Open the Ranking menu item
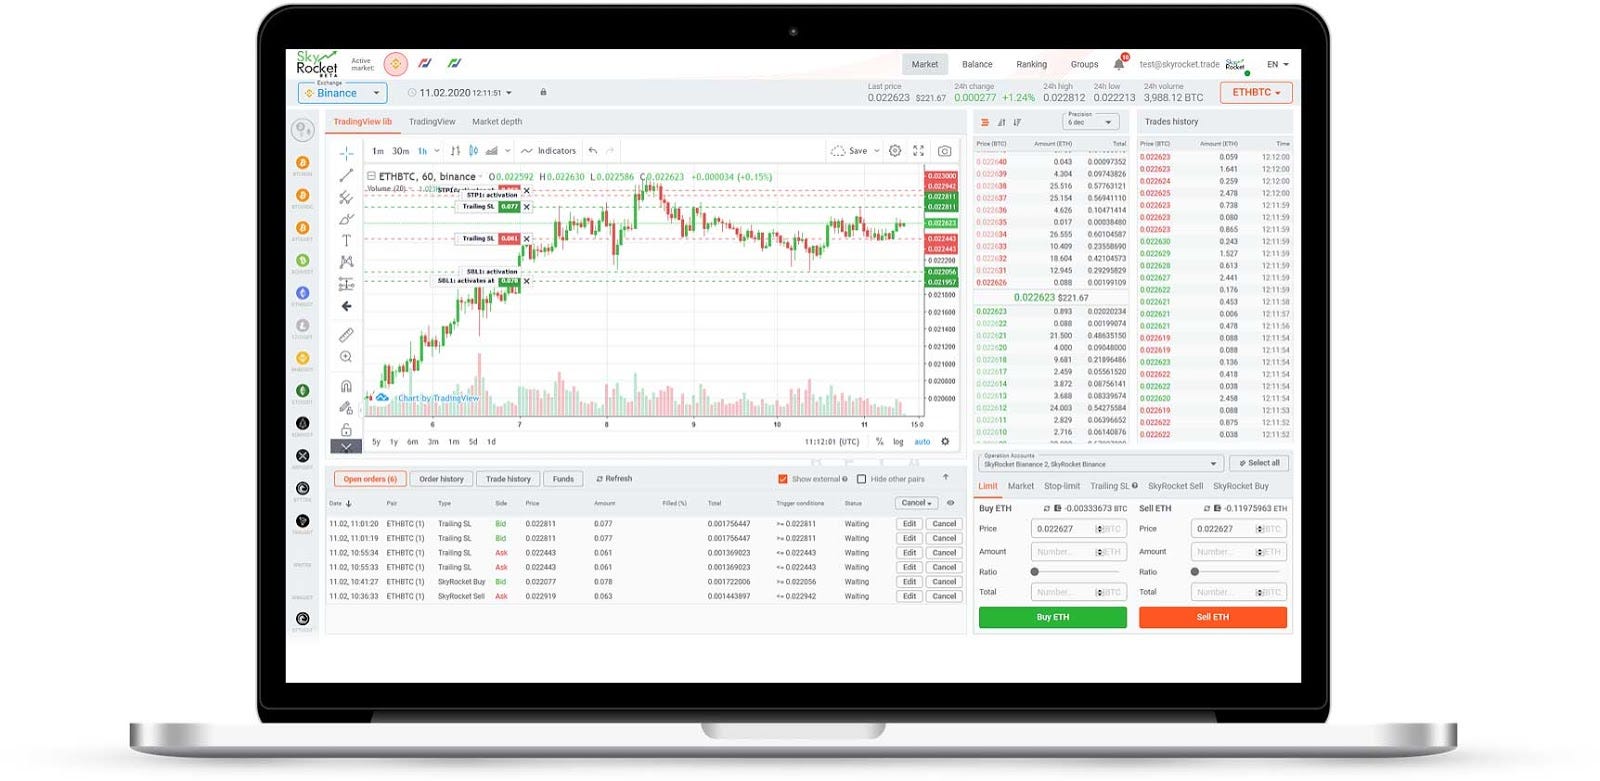Viewport: 1600px width, 781px height. [x=1031, y=64]
